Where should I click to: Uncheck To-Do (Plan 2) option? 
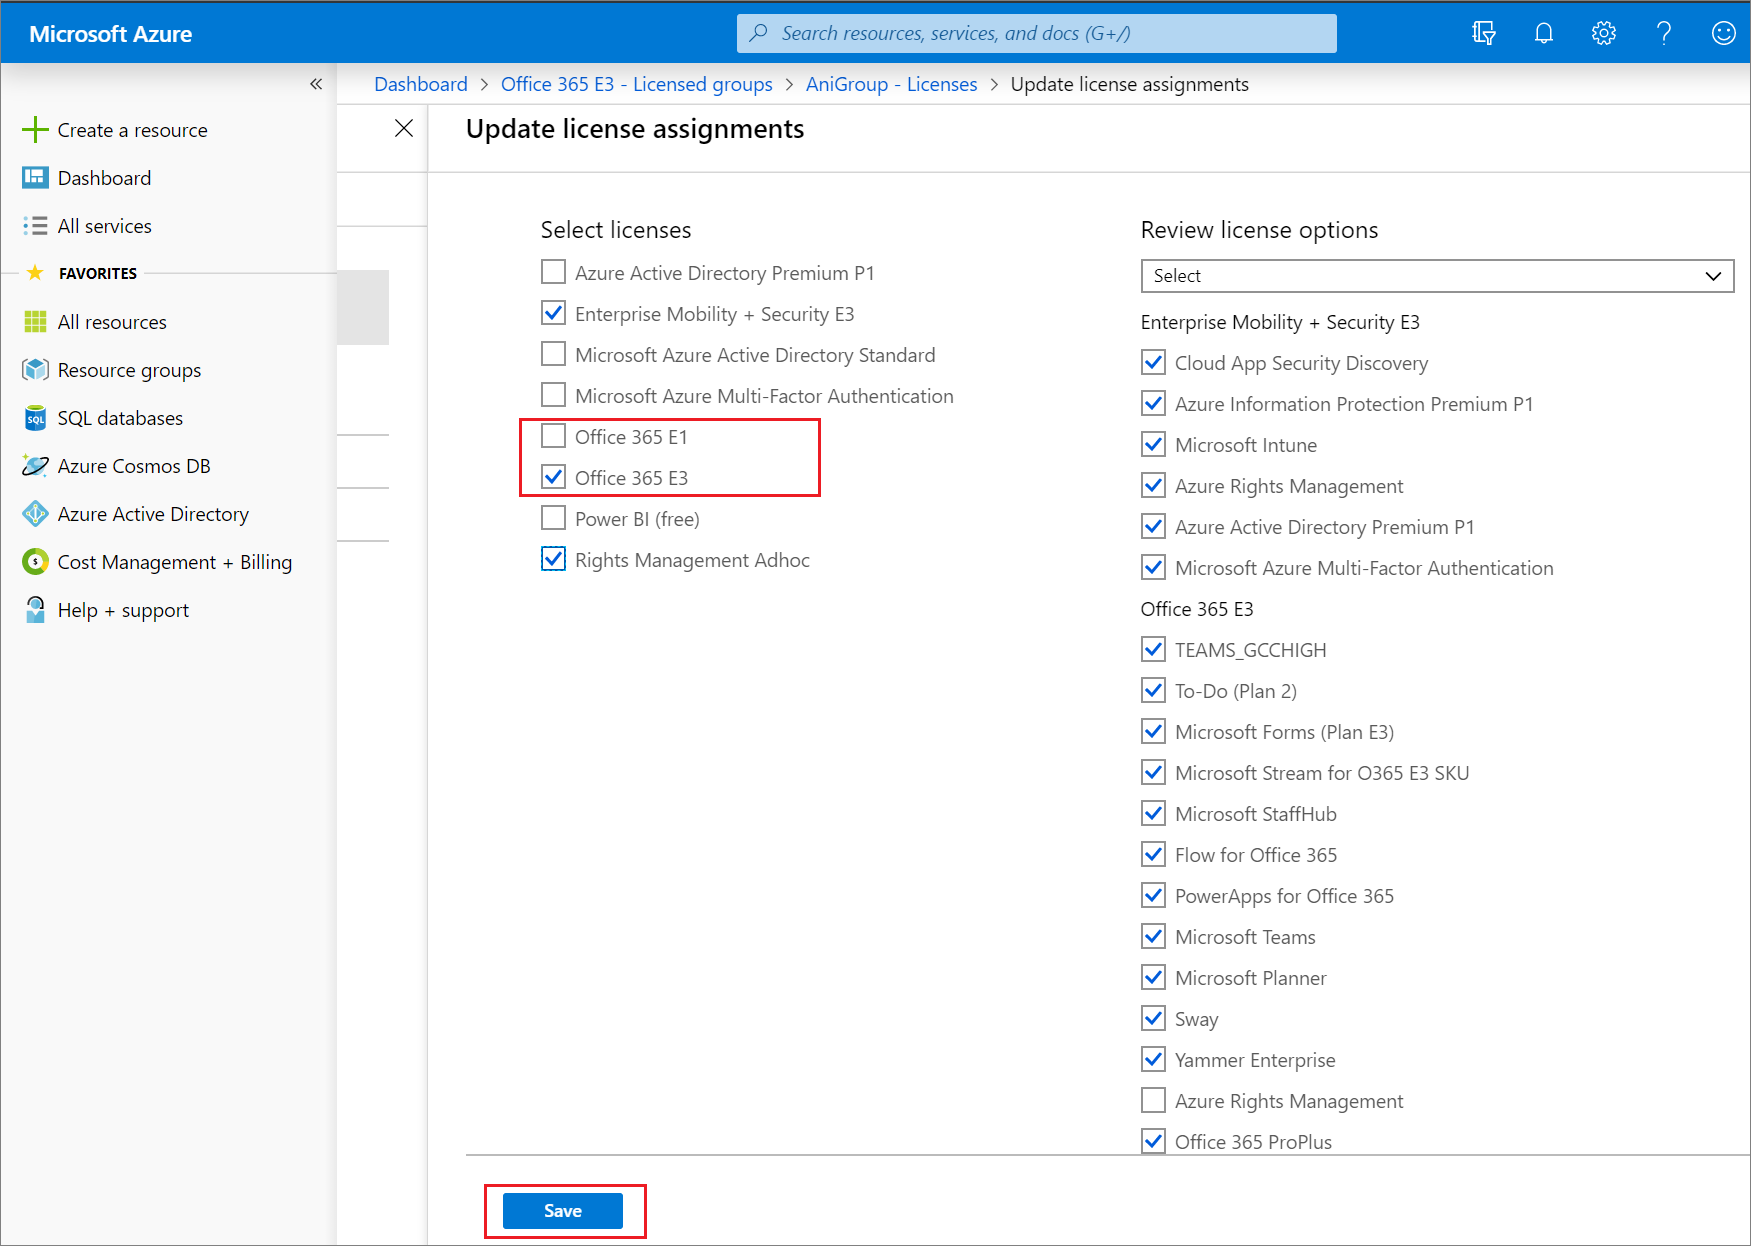click(1153, 690)
